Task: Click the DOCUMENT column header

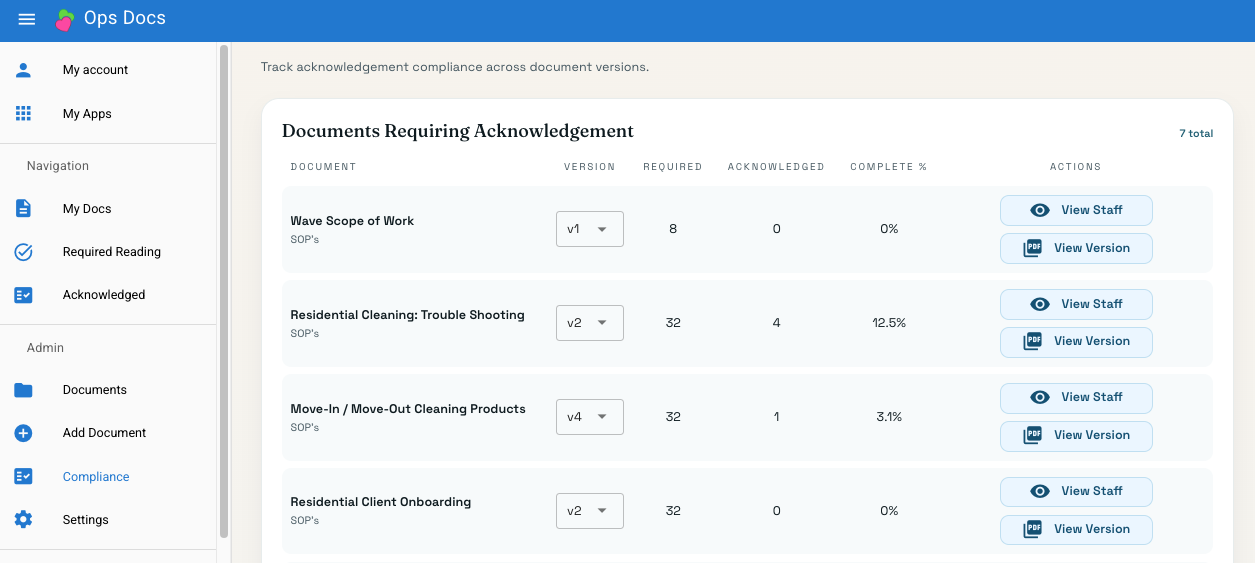Action: 323,167
